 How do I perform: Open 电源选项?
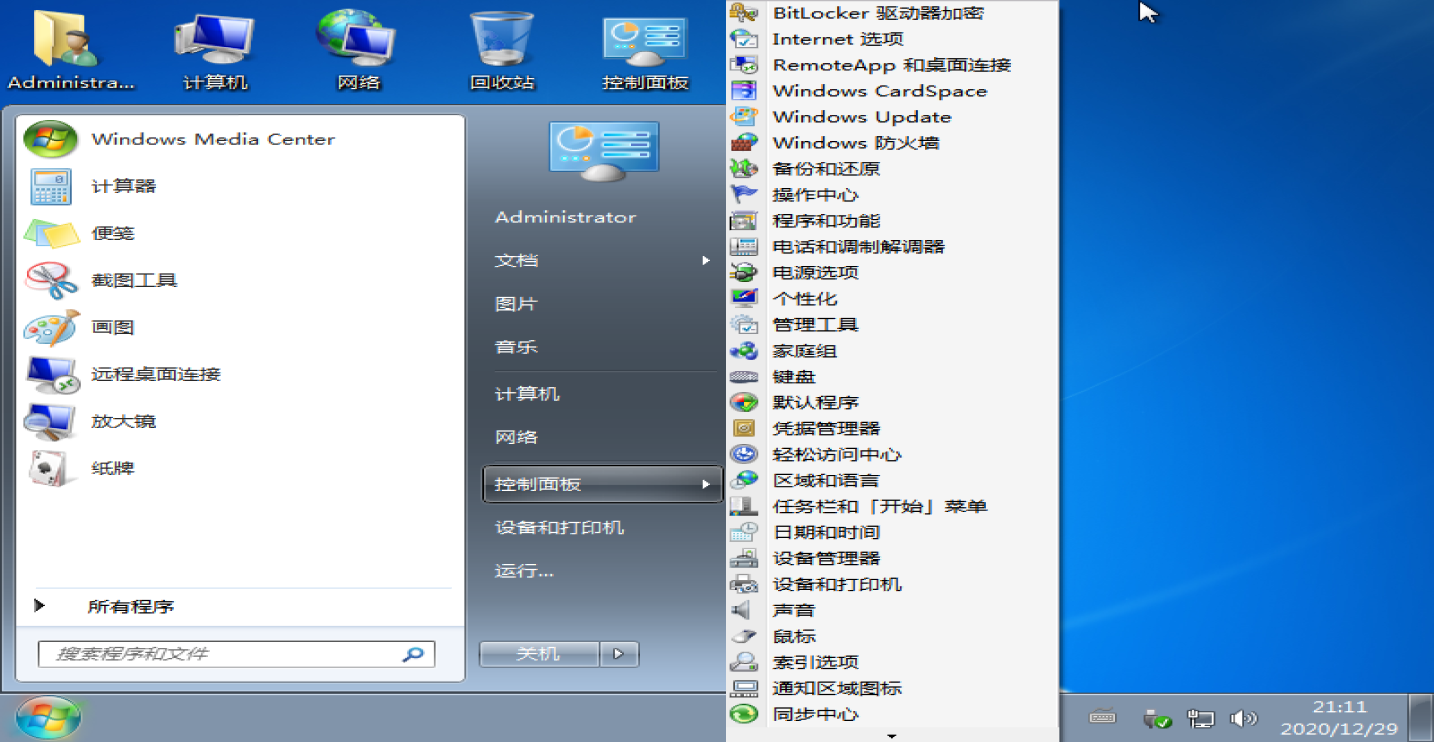(x=892, y=273)
